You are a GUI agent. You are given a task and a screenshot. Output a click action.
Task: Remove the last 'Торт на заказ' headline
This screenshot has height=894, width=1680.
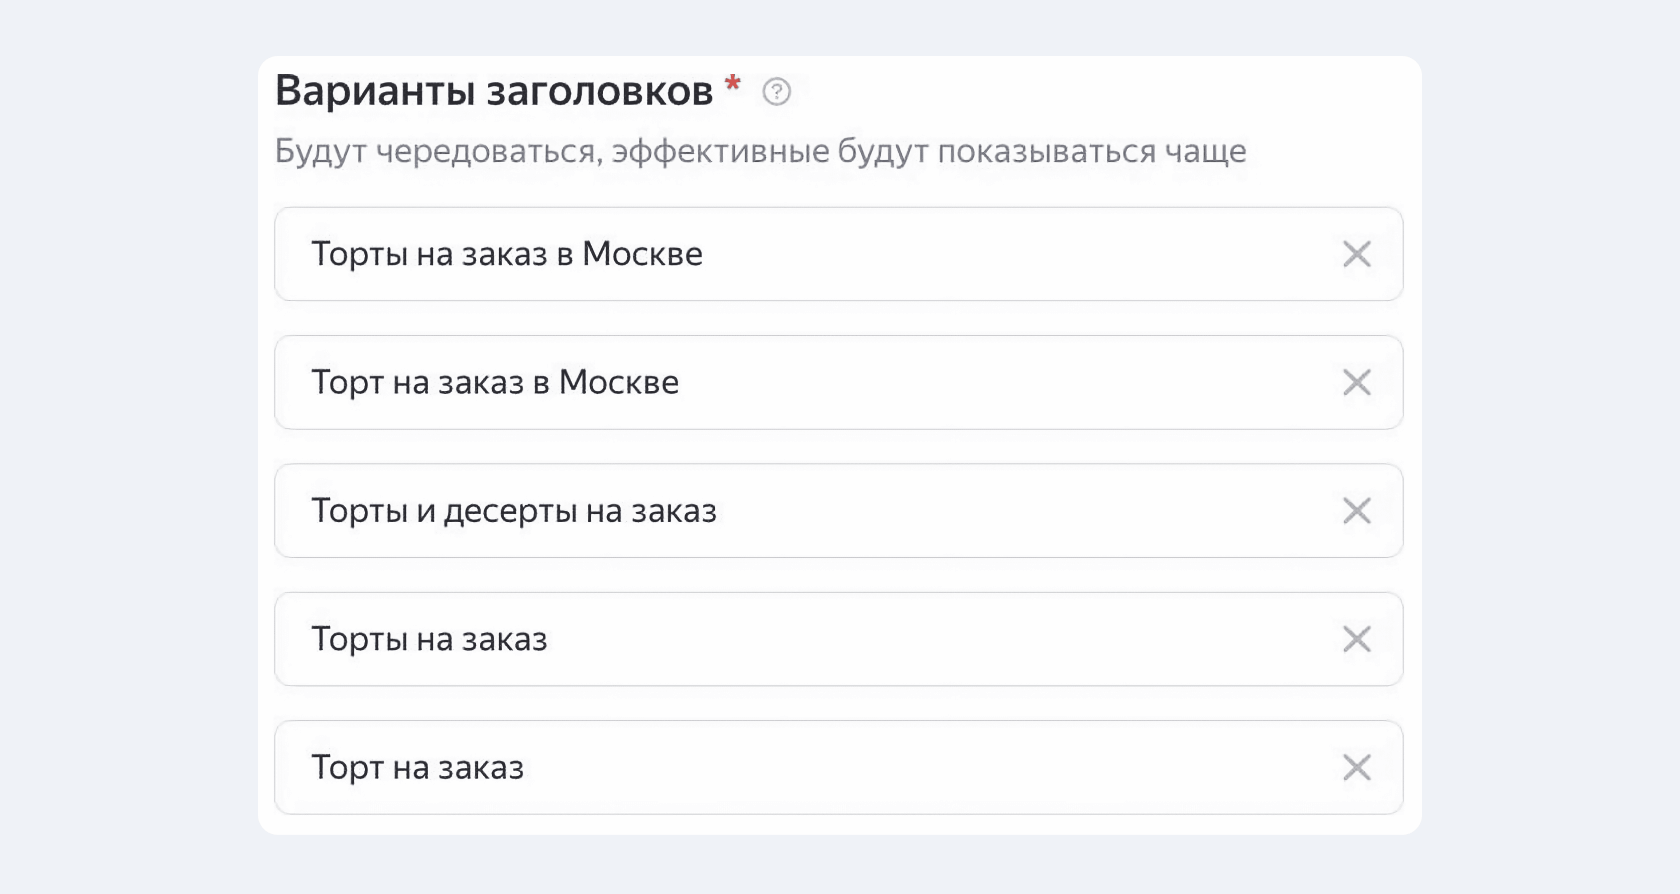[1356, 767]
